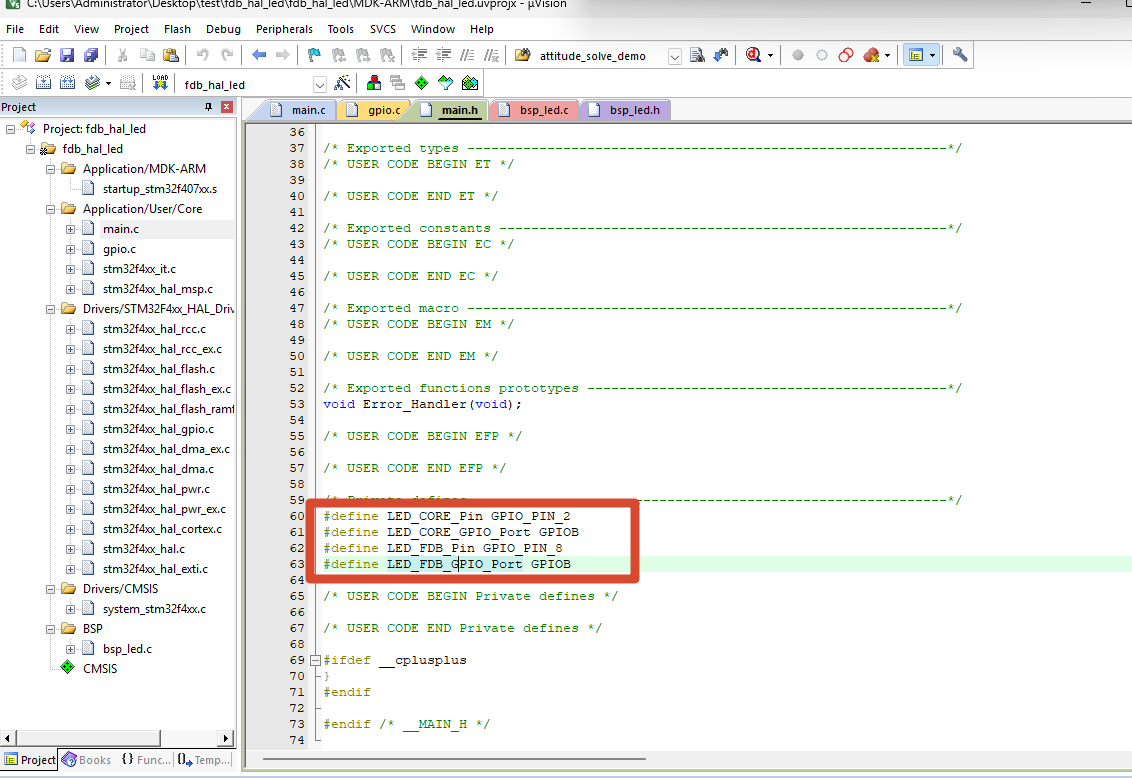
Task: Switch to the bsp_led.h editor tab
Action: (x=626, y=110)
